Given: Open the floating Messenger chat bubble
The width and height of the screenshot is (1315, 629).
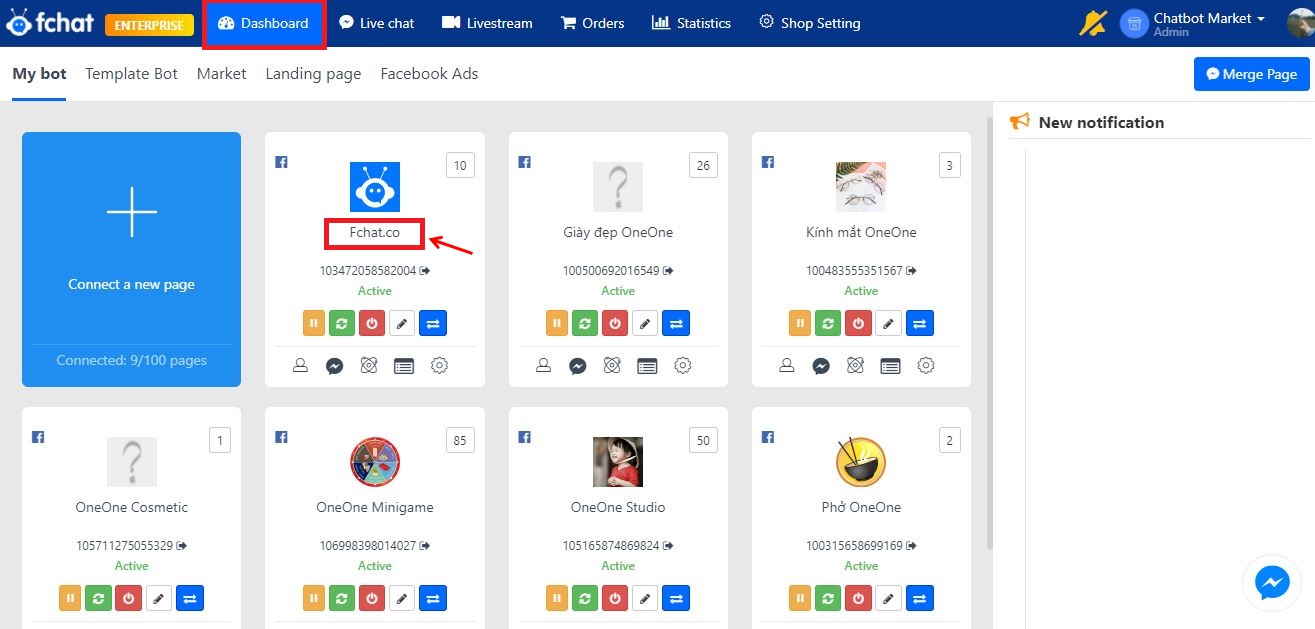Looking at the screenshot, I should point(1272,583).
